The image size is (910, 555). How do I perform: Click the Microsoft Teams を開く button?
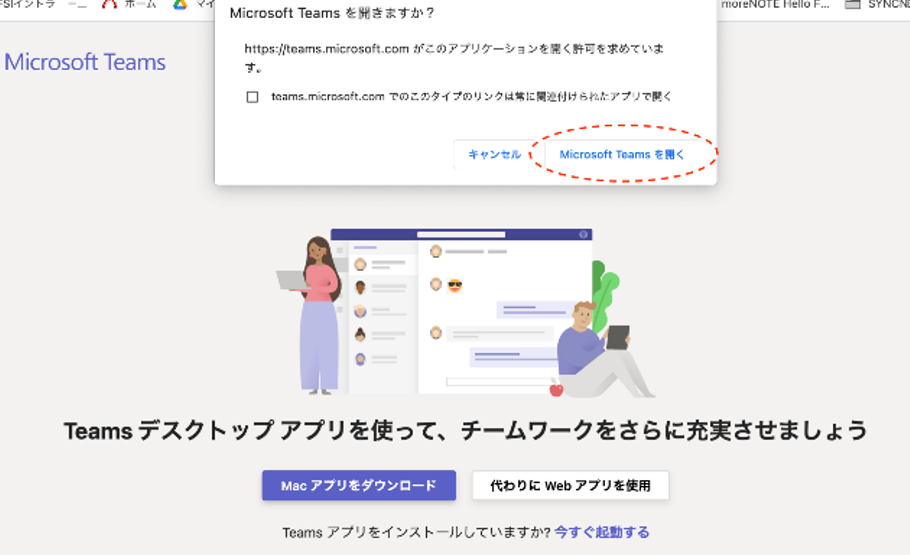tap(622, 154)
